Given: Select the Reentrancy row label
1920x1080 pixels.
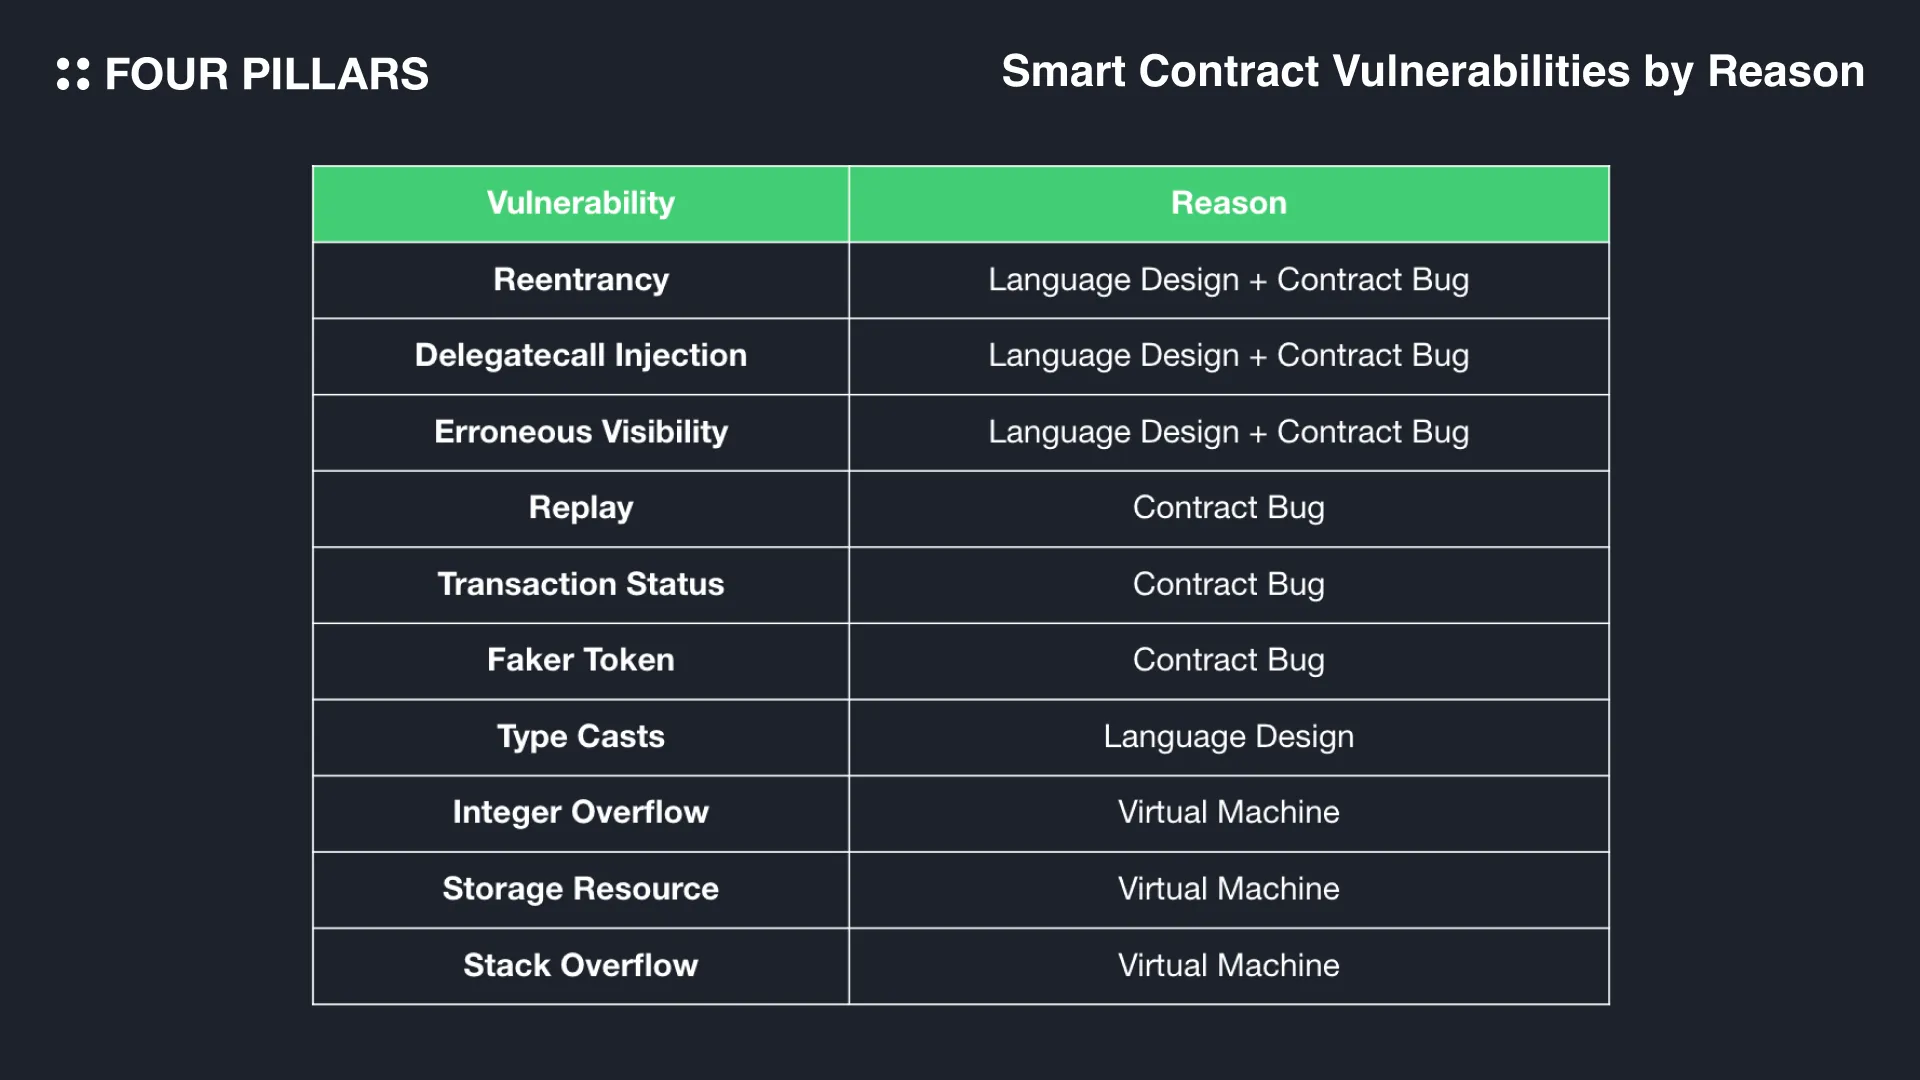Looking at the screenshot, I should 581,280.
